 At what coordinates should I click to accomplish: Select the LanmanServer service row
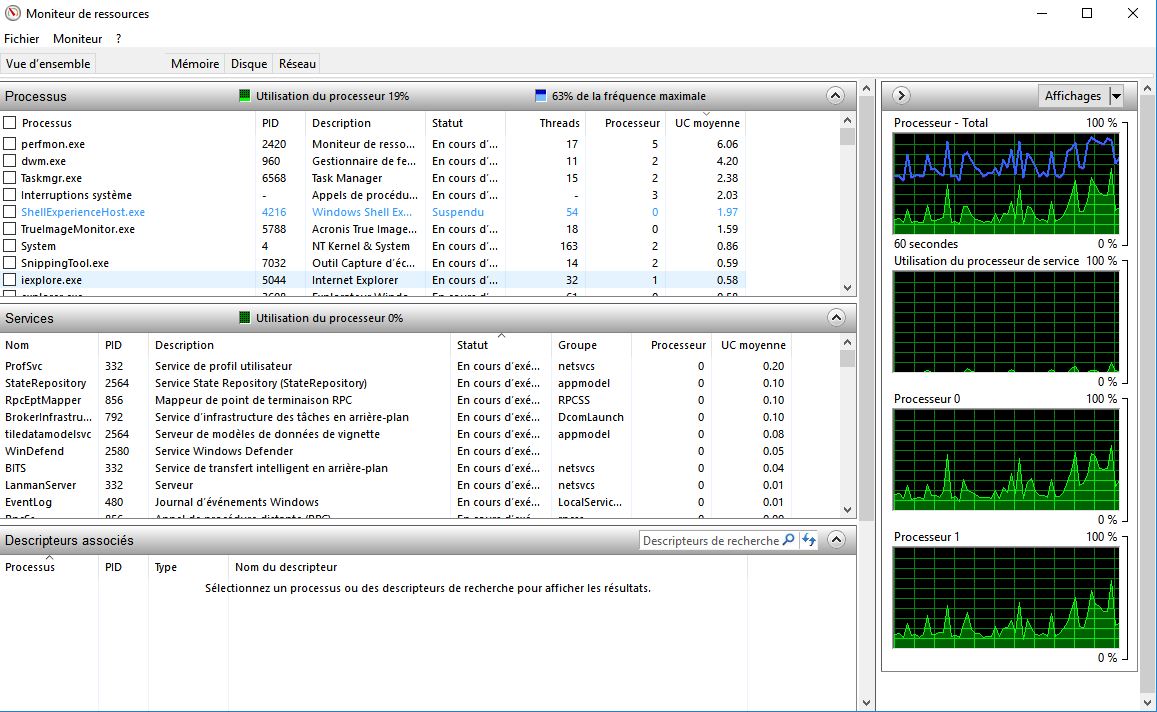[x=397, y=485]
